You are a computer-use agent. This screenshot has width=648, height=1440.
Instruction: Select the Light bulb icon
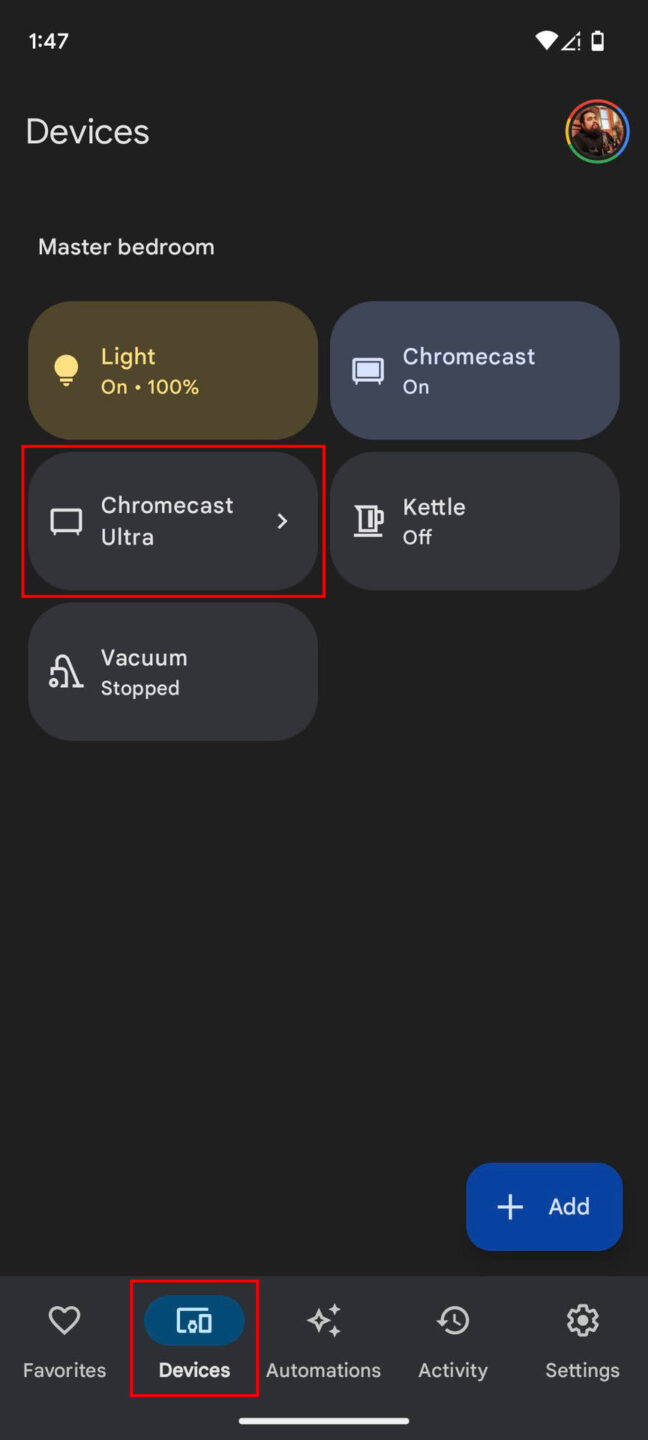[64, 370]
